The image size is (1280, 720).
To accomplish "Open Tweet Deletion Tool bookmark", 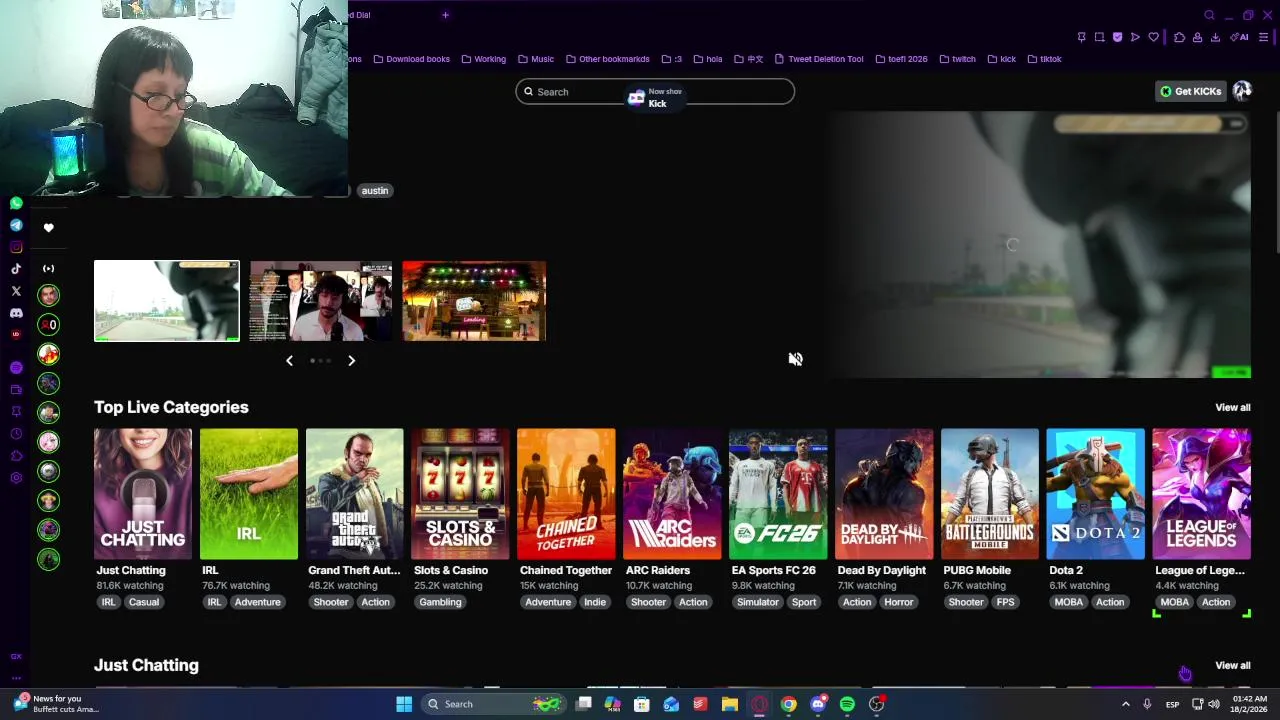I will coord(818,59).
